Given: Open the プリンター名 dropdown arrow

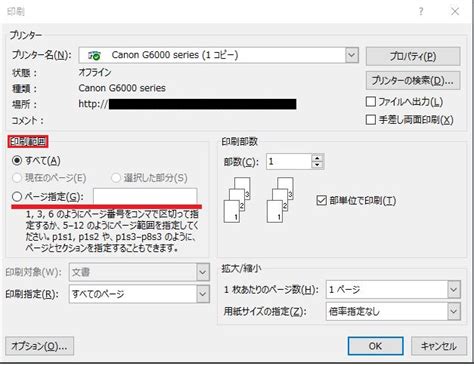Looking at the screenshot, I should [352, 55].
